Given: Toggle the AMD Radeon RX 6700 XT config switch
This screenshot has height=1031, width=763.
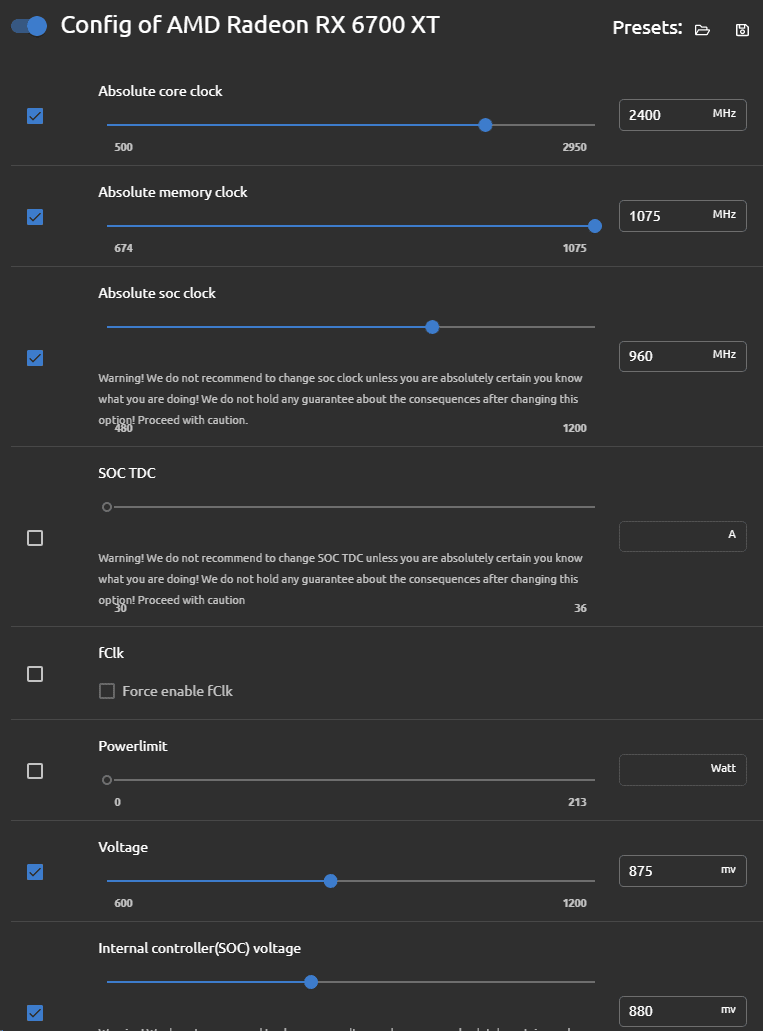Looking at the screenshot, I should [x=30, y=26].
